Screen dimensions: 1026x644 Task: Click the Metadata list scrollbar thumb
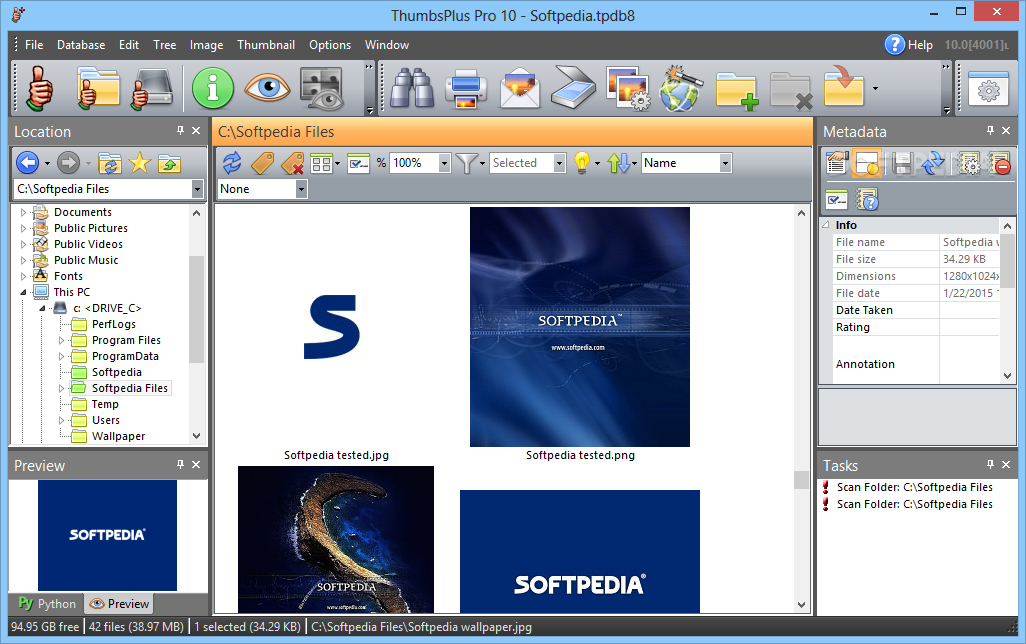tap(1008, 260)
